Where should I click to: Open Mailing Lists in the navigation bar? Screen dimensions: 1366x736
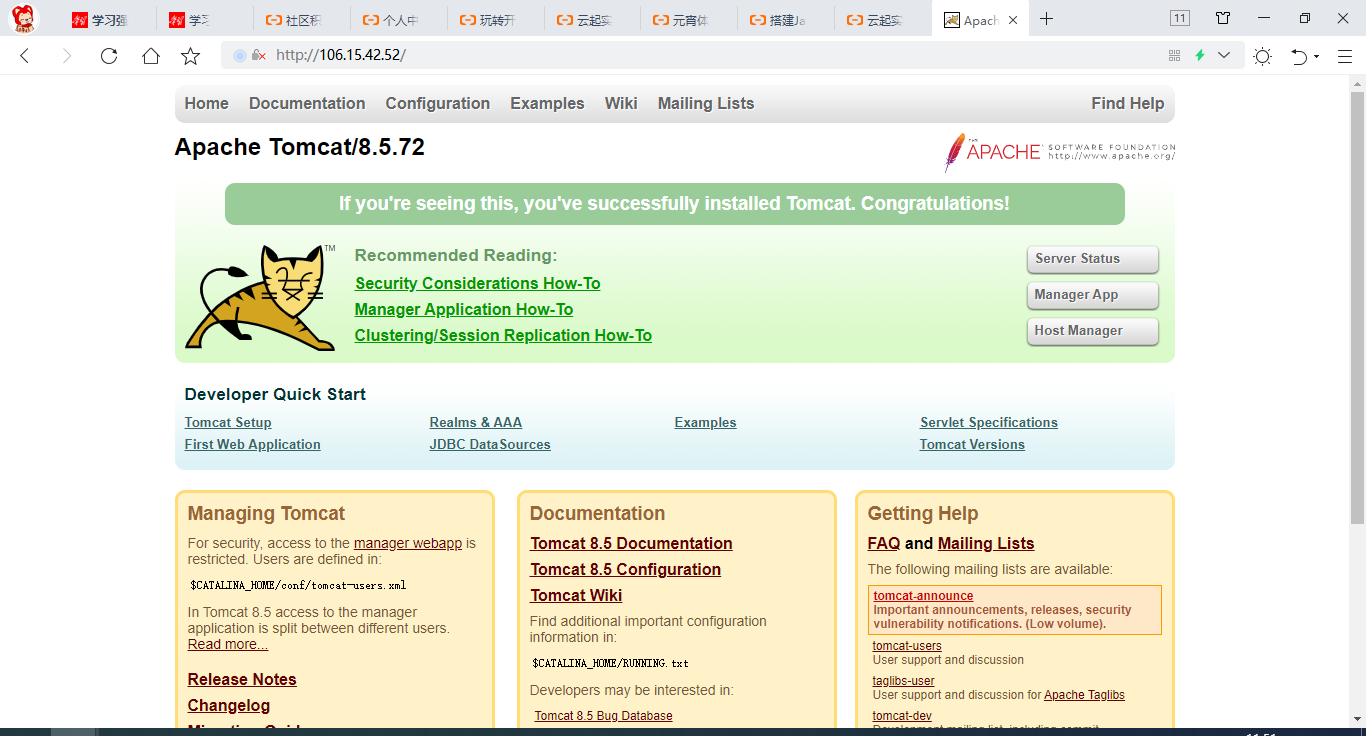pyautogui.click(x=706, y=104)
